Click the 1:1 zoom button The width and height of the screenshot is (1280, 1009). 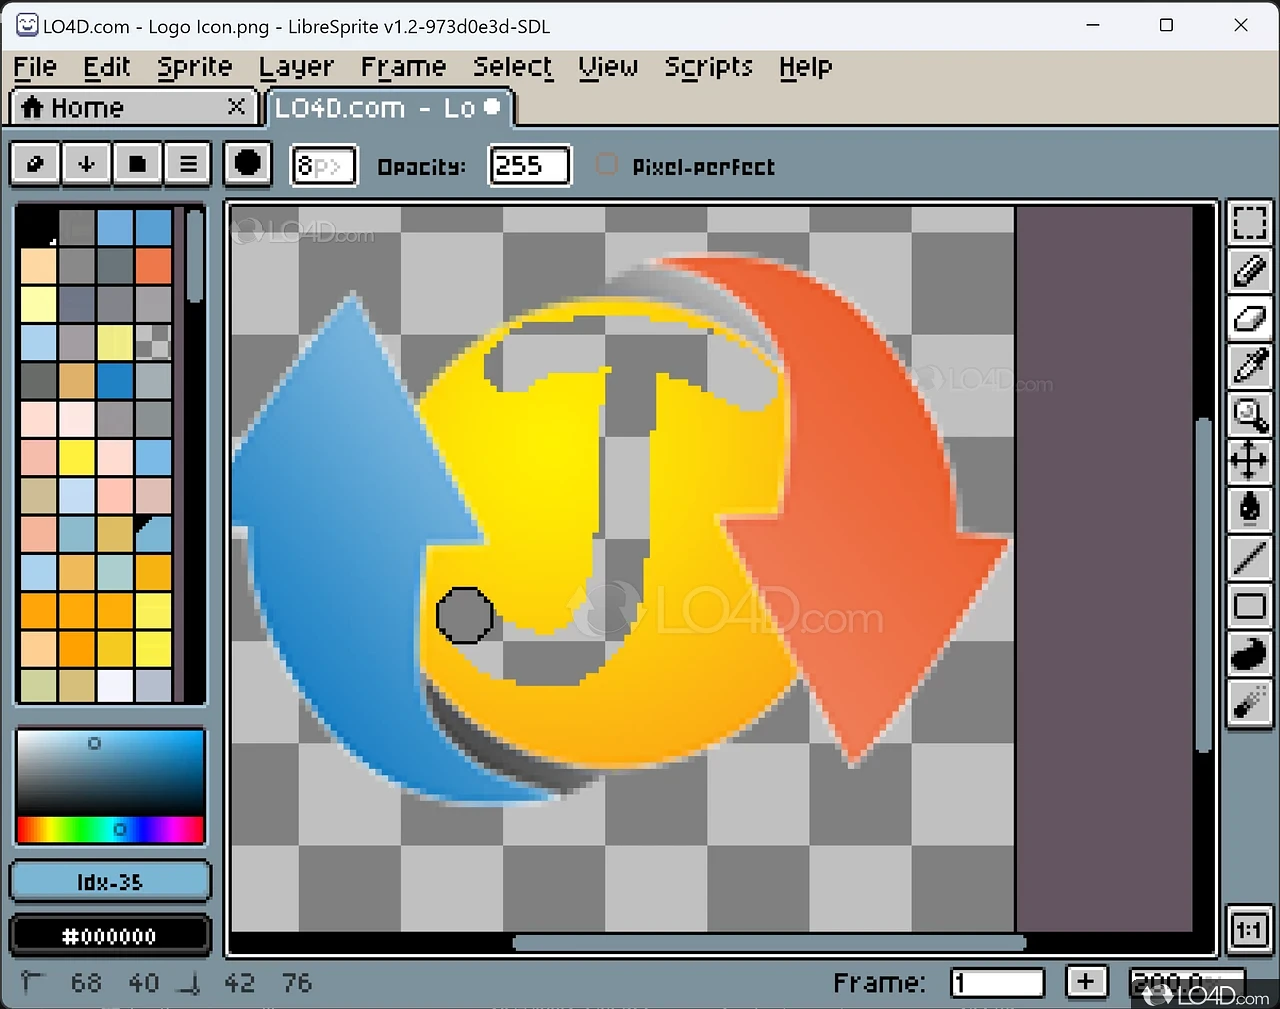[x=1249, y=931]
